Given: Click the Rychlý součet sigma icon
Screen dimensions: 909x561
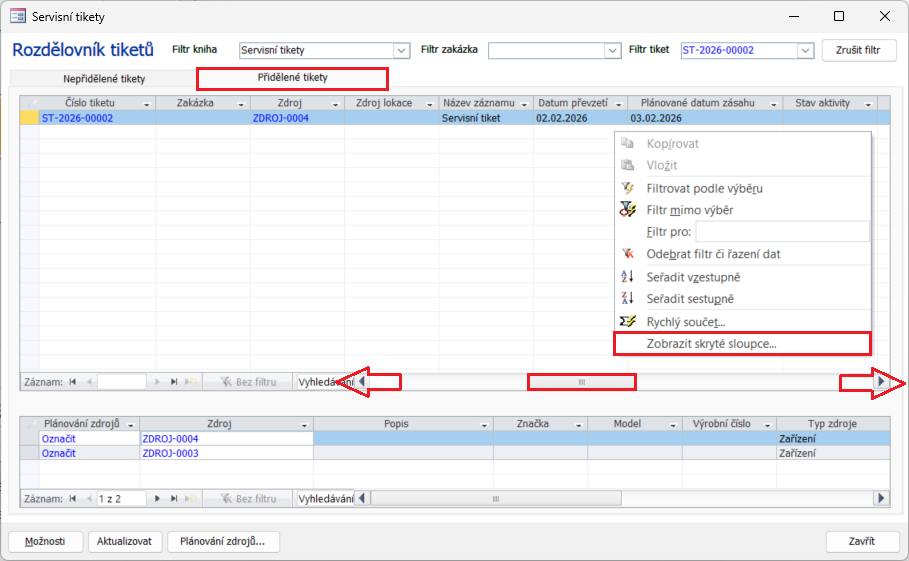Looking at the screenshot, I should 628,322.
